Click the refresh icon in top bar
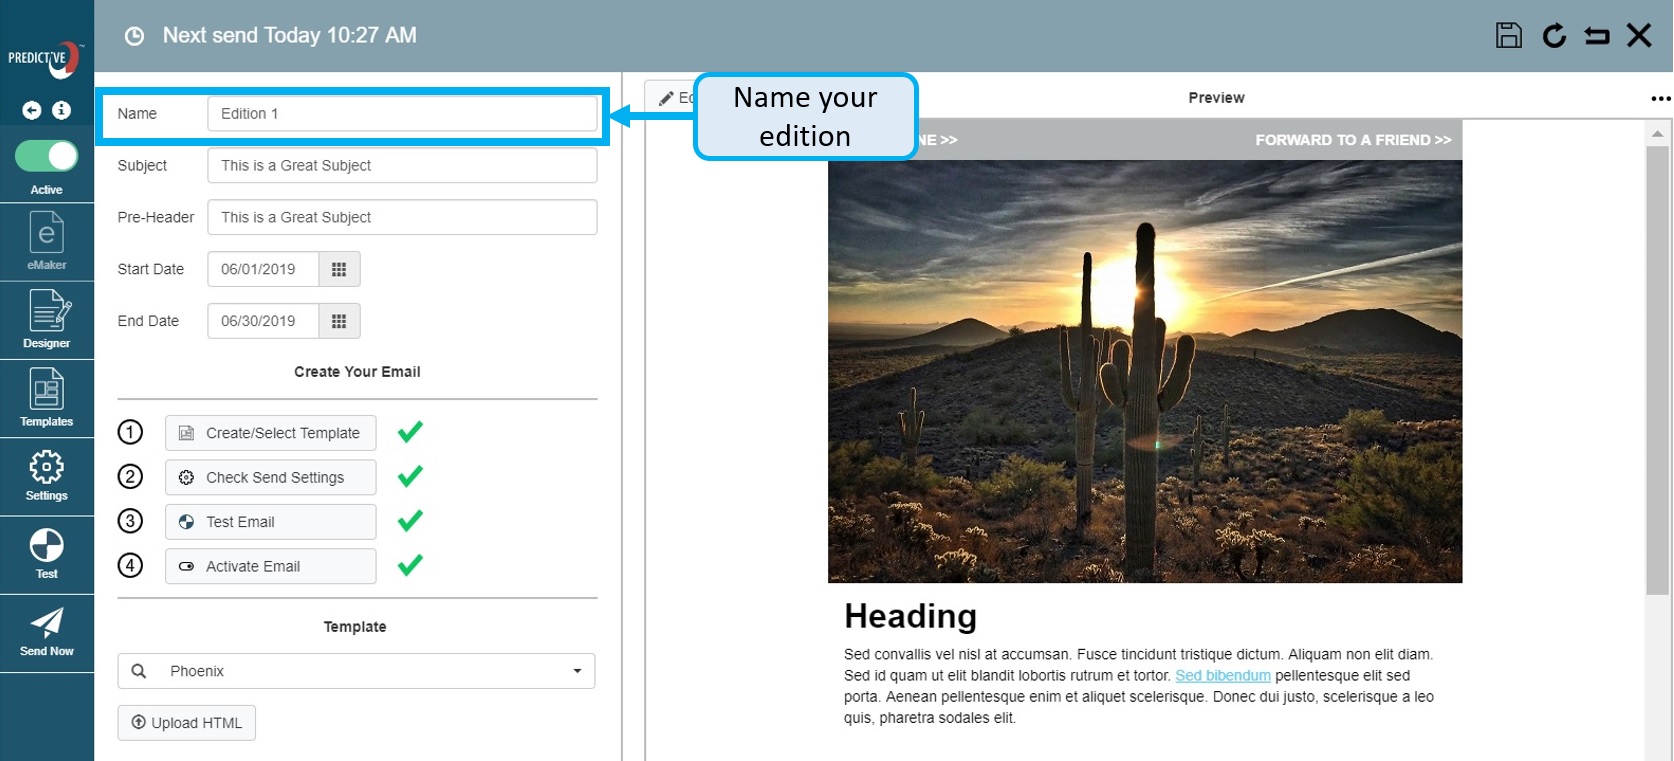This screenshot has width=1674, height=761. (1553, 36)
